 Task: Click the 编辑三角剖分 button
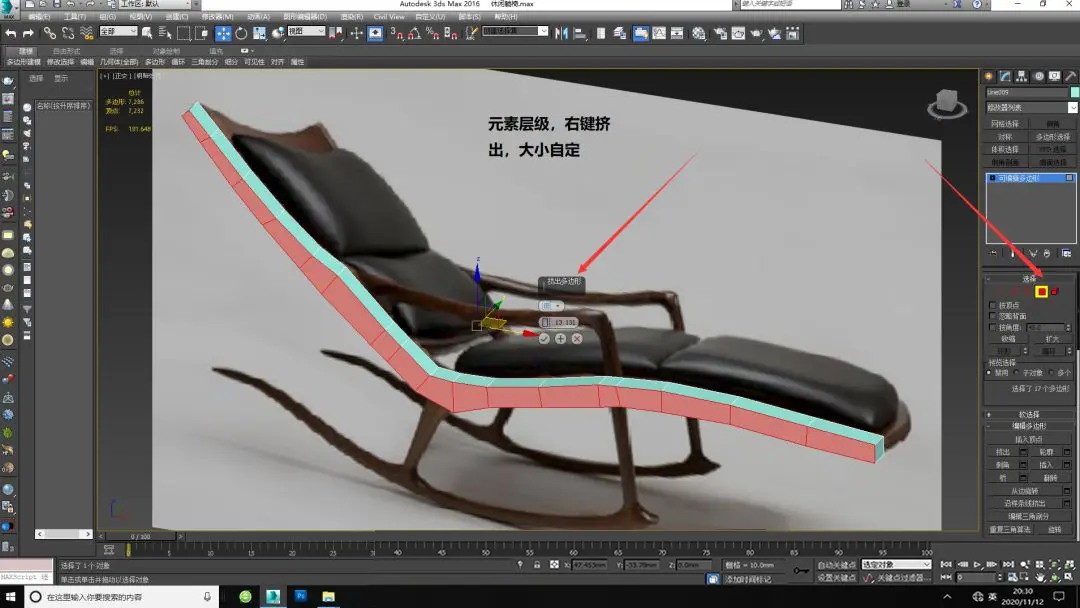pyautogui.click(x=1029, y=516)
